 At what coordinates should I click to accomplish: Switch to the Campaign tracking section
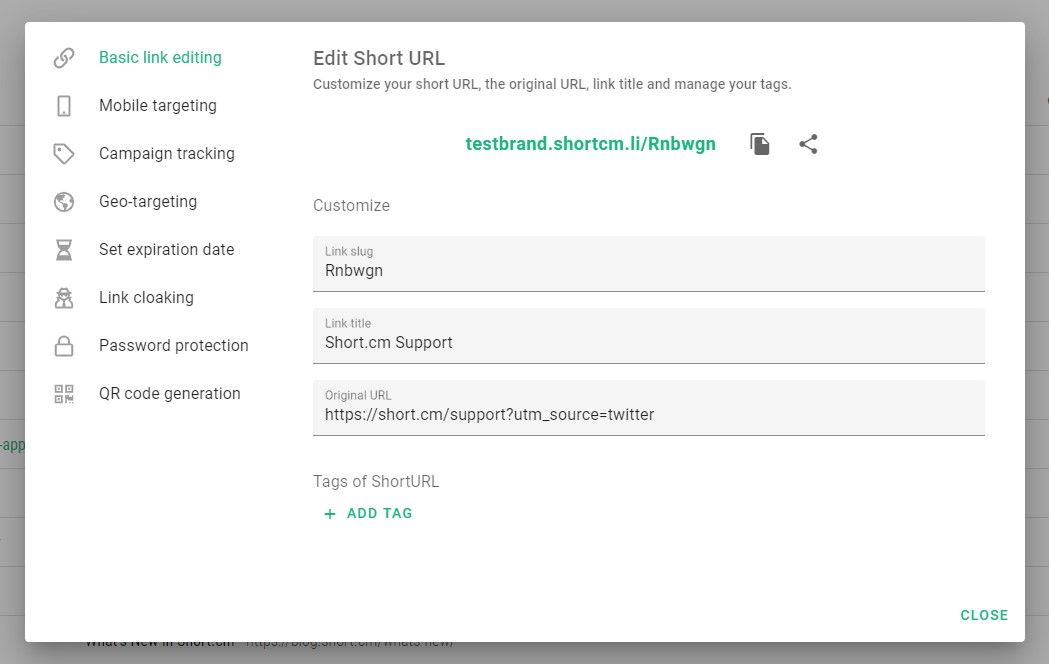point(166,153)
